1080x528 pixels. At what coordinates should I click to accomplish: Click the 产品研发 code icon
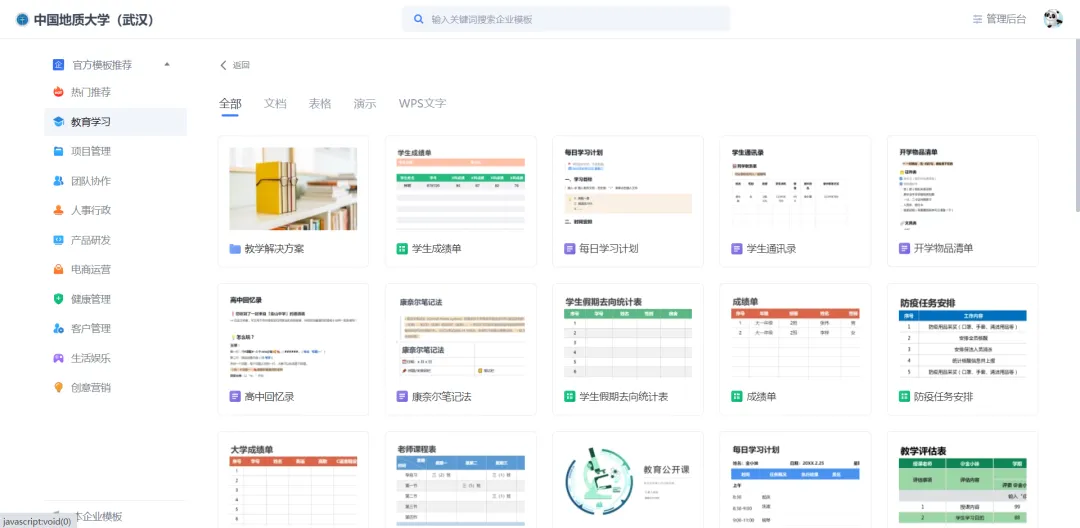[59, 240]
